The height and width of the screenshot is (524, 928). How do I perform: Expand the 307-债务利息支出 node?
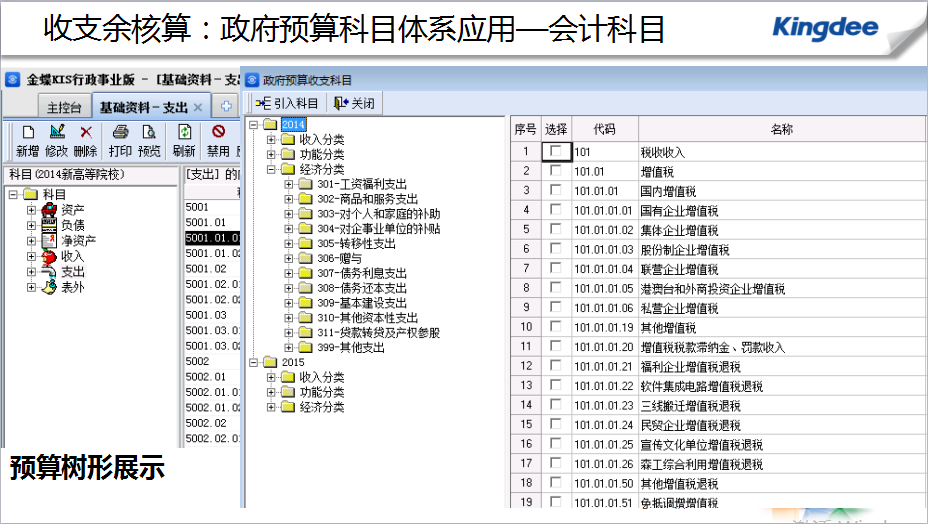tap(288, 273)
